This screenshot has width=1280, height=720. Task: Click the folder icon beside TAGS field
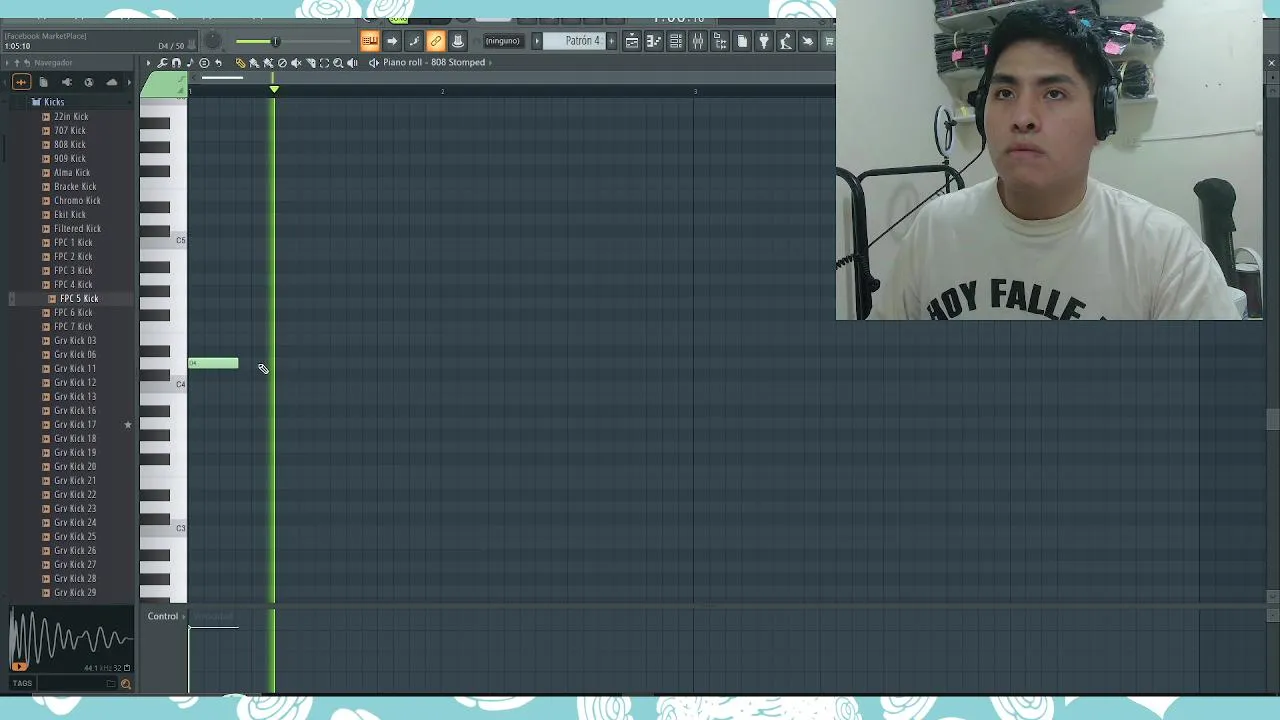[111, 684]
